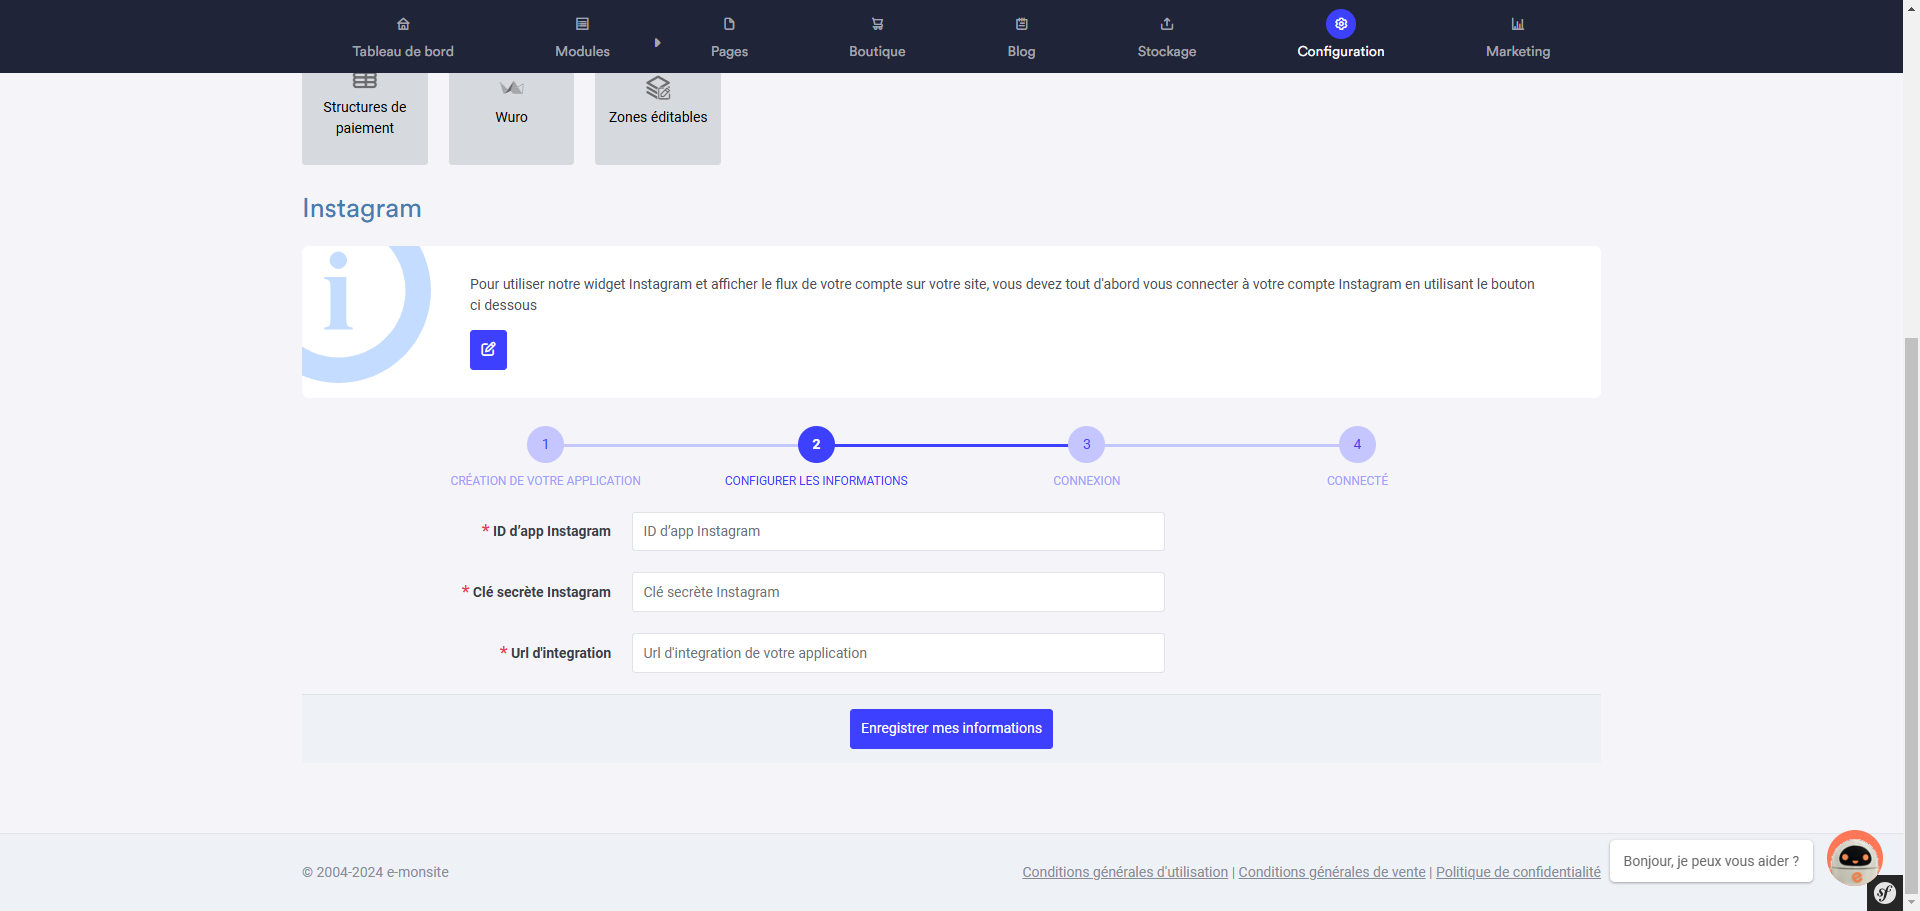Click the shopping cart icon above Boutique

pos(877,24)
